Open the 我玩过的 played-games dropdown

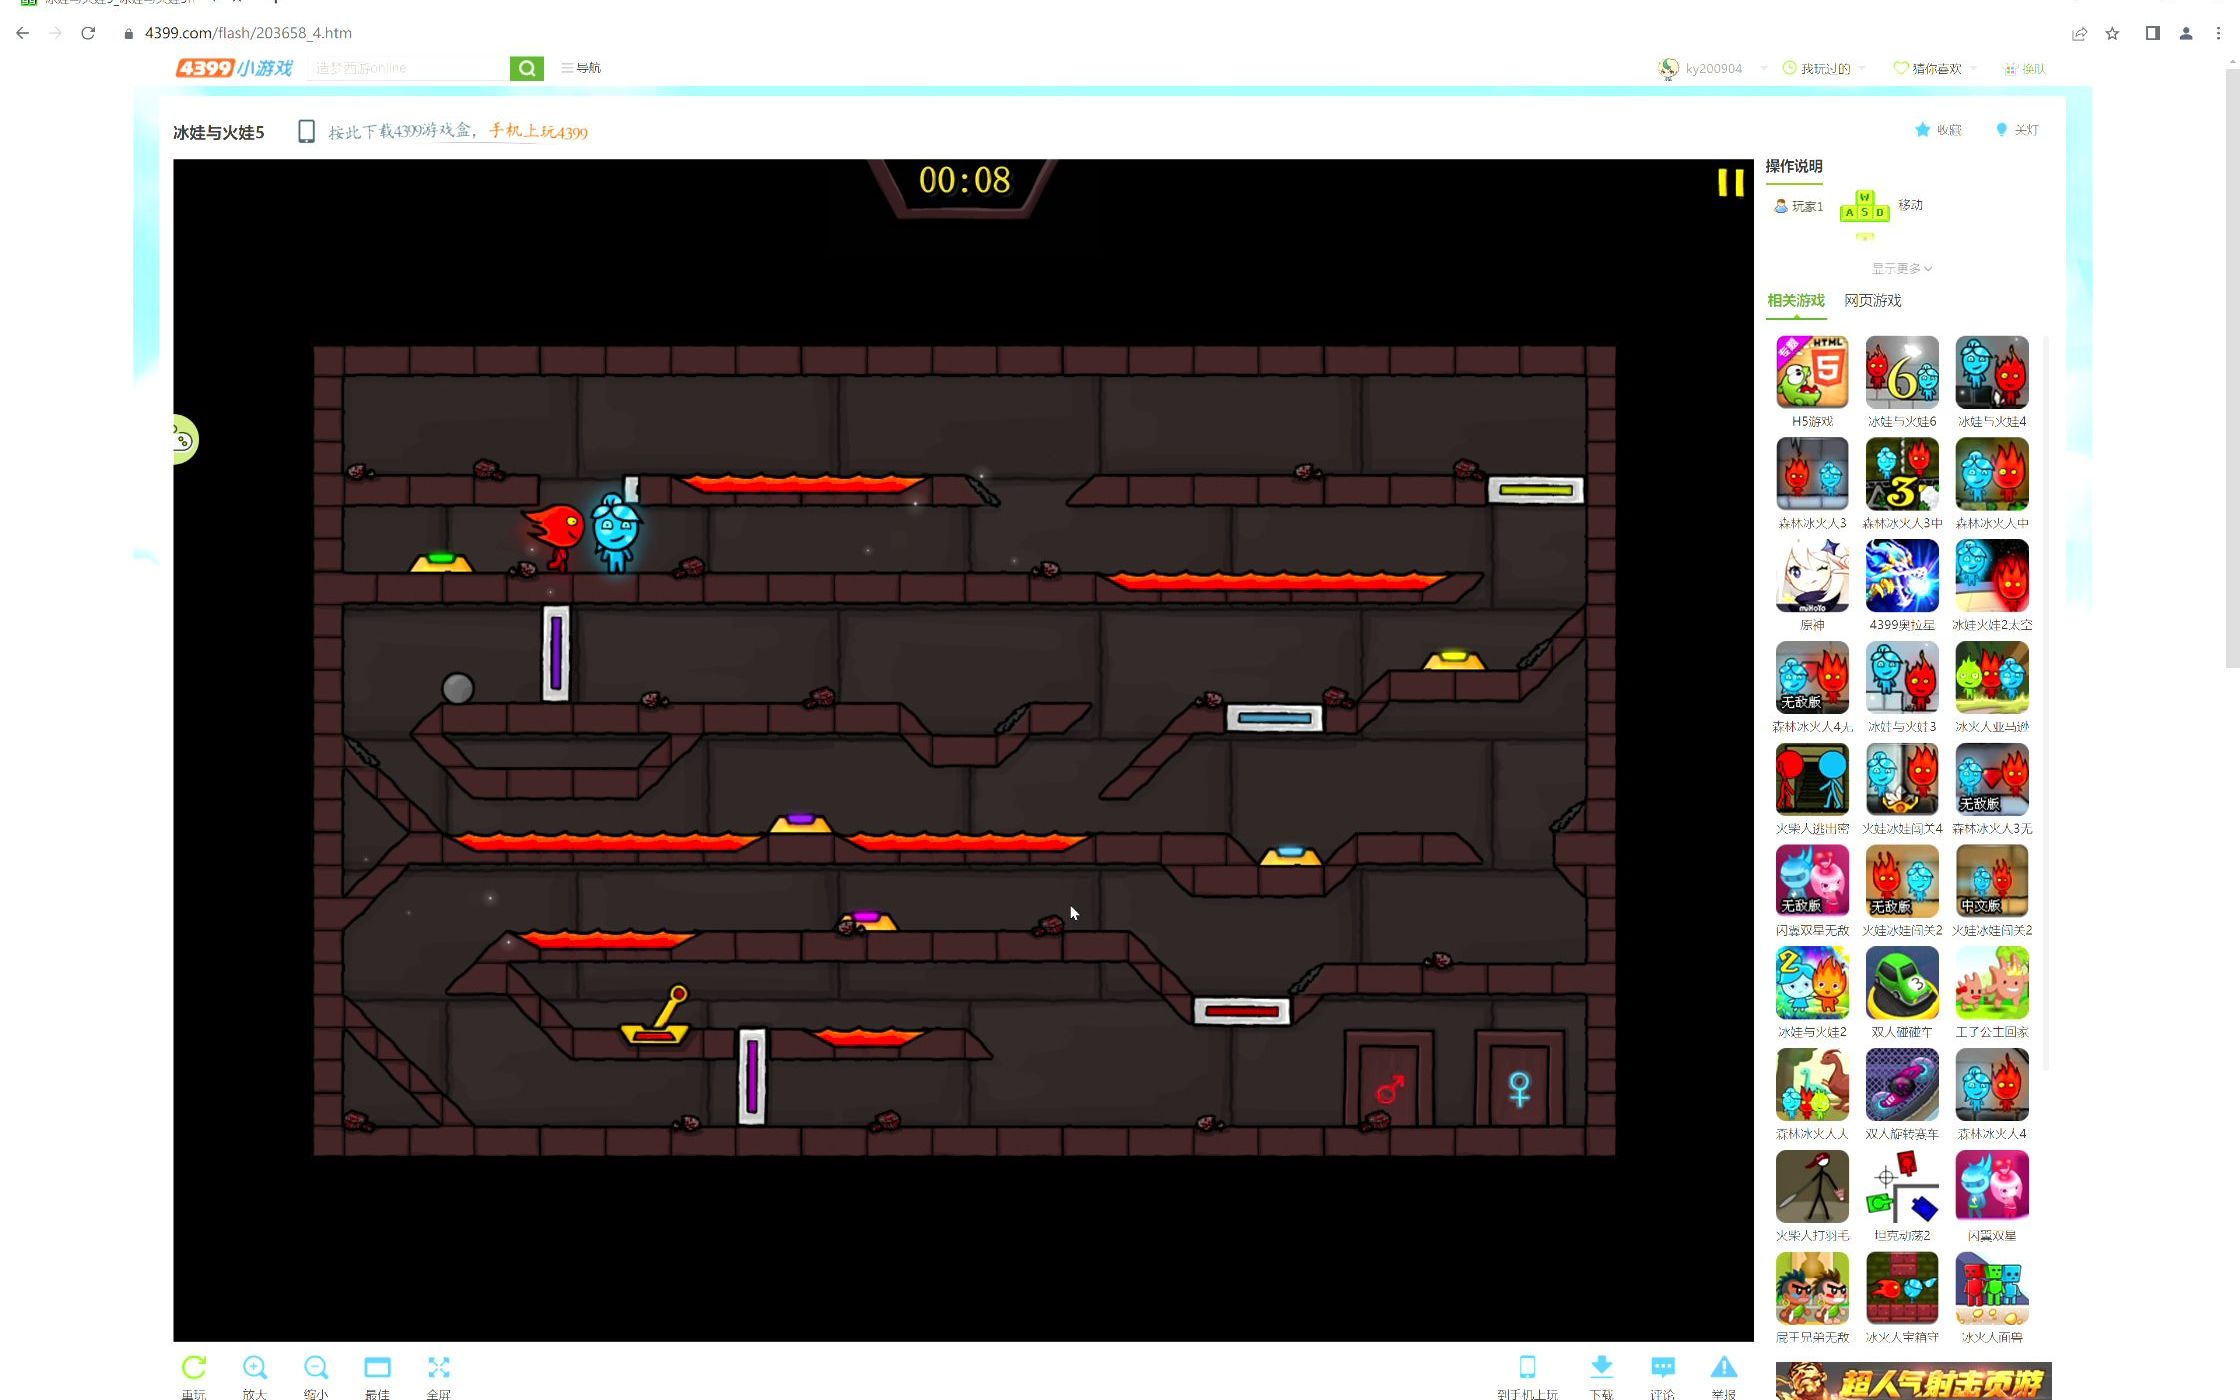coord(1825,68)
